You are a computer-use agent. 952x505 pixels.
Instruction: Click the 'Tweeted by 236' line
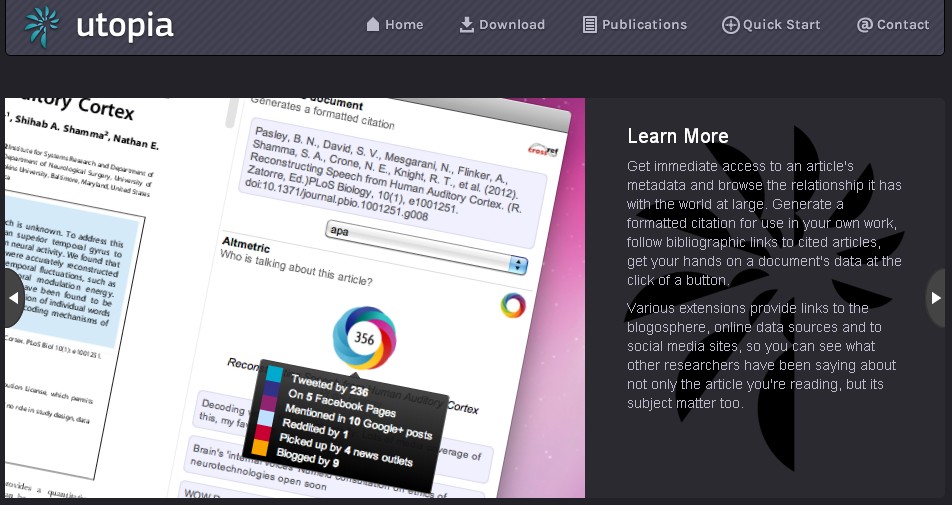[330, 384]
